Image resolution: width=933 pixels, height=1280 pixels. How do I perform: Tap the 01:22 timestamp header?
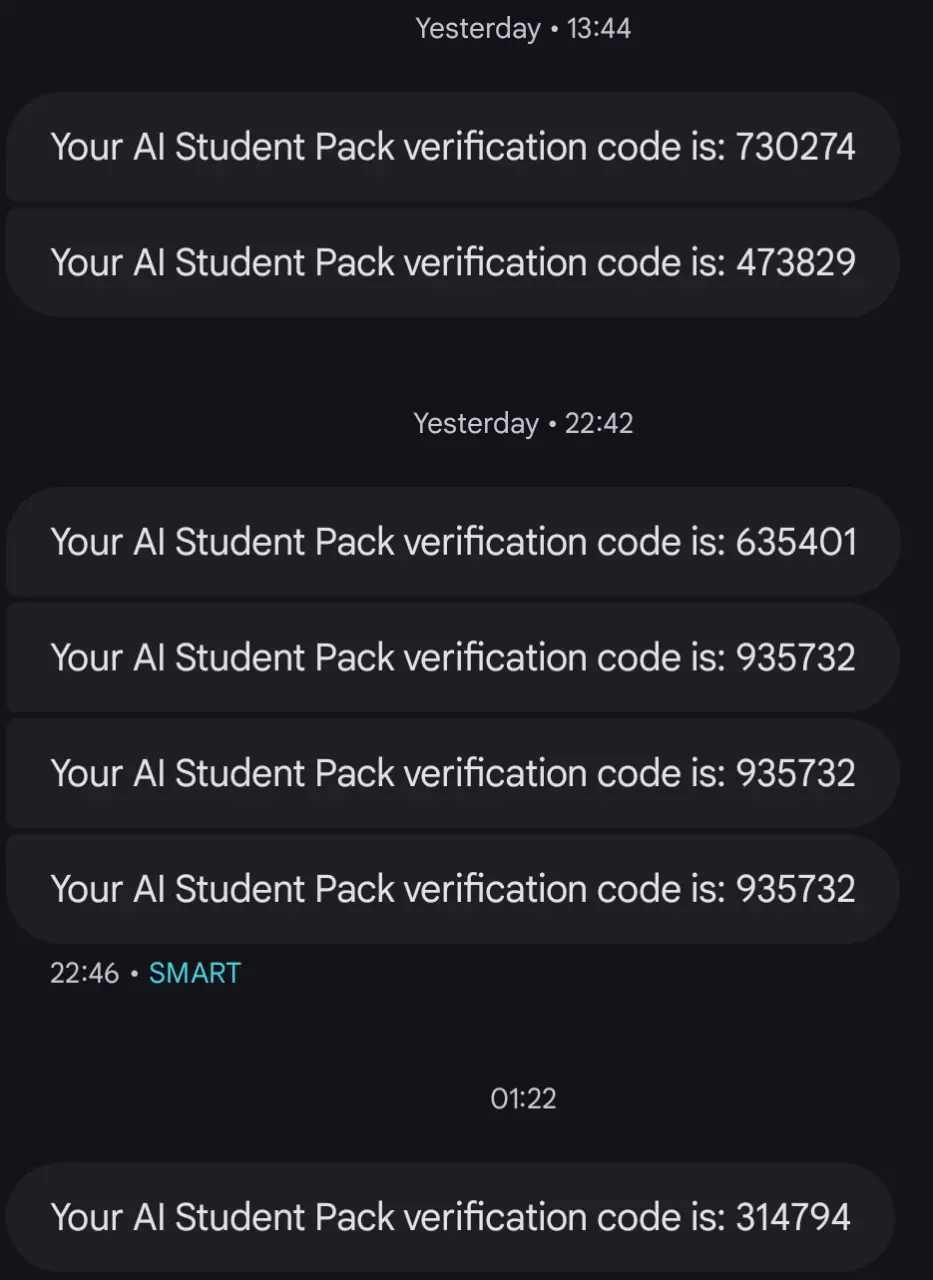click(x=523, y=1099)
